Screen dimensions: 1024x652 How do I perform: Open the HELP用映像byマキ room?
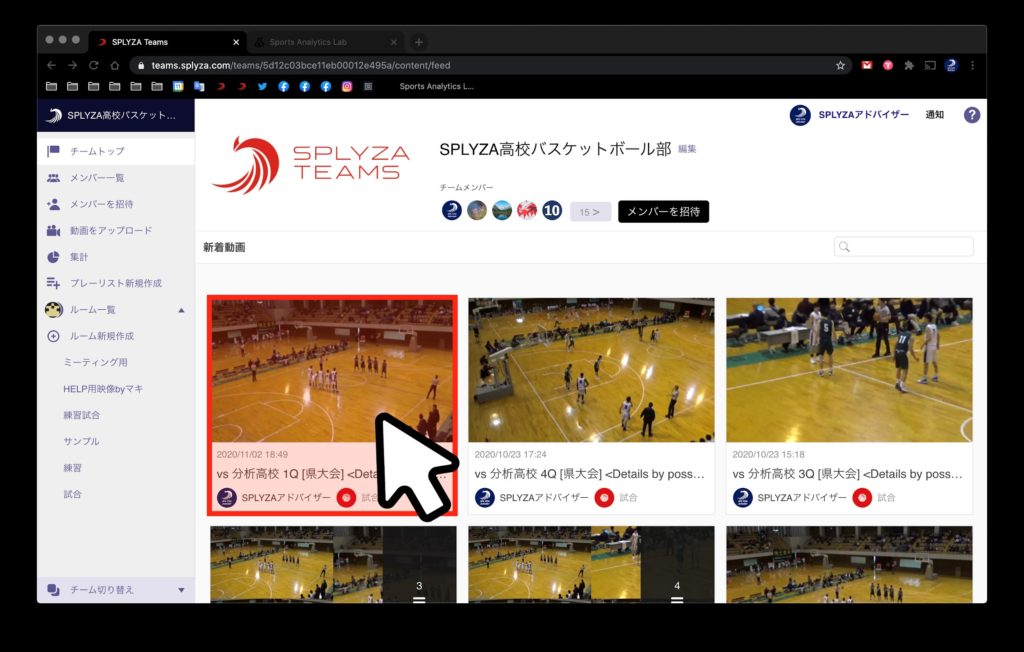(103, 389)
